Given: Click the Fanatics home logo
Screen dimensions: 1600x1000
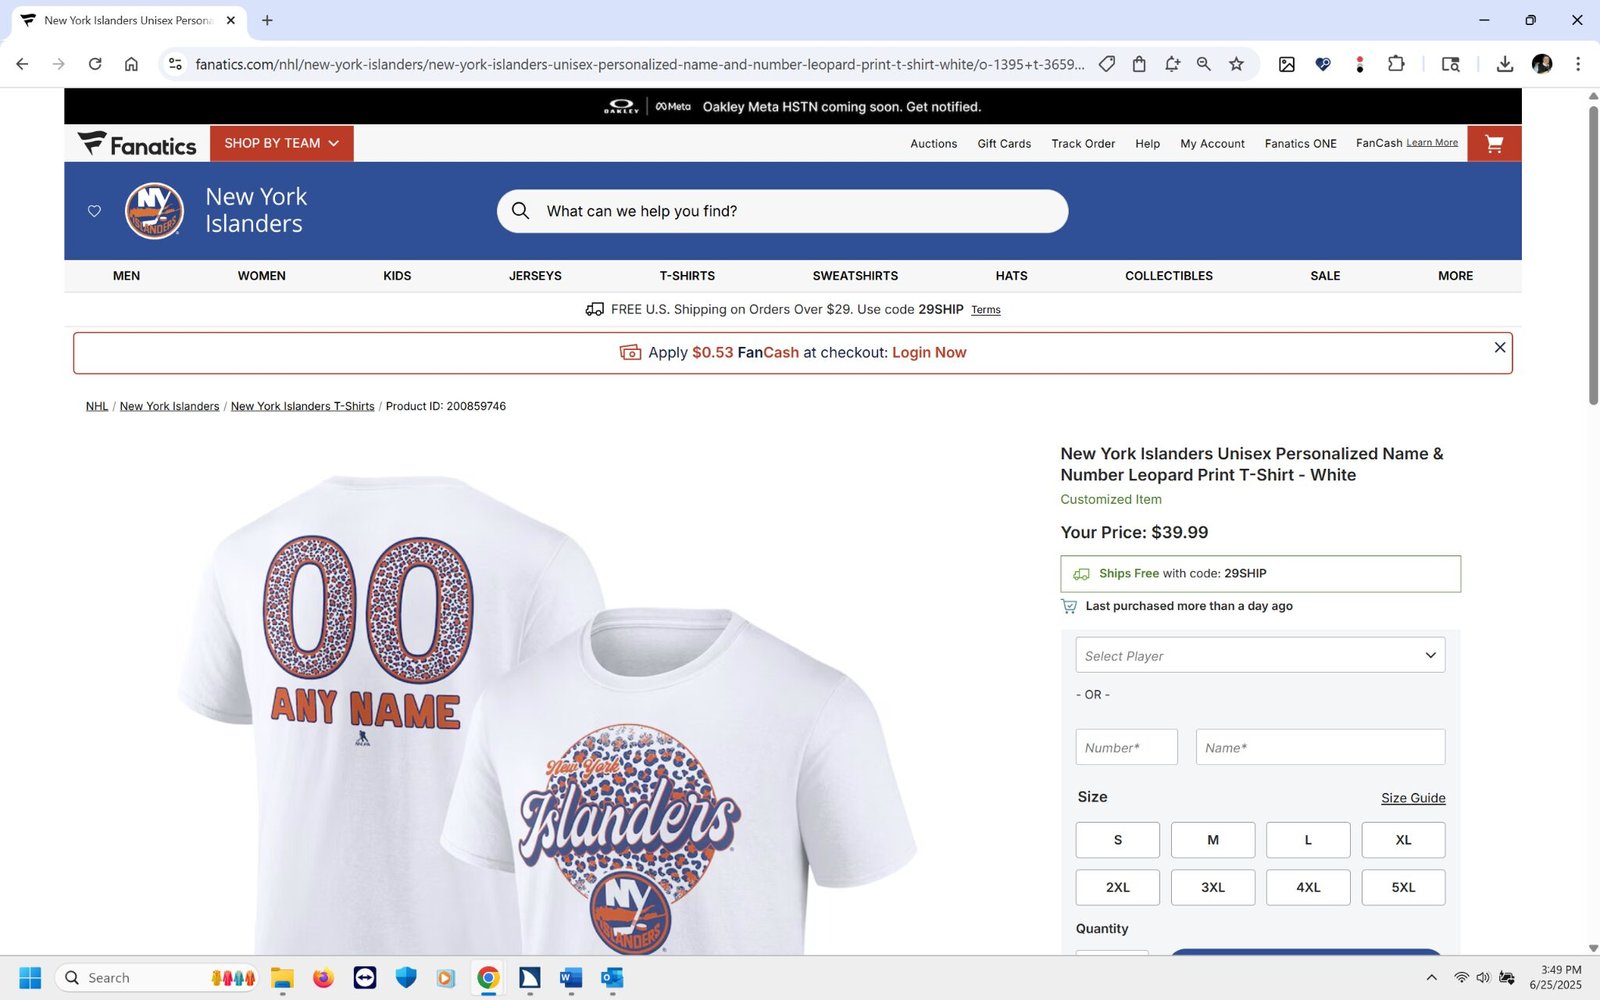Looking at the screenshot, I should tap(137, 144).
